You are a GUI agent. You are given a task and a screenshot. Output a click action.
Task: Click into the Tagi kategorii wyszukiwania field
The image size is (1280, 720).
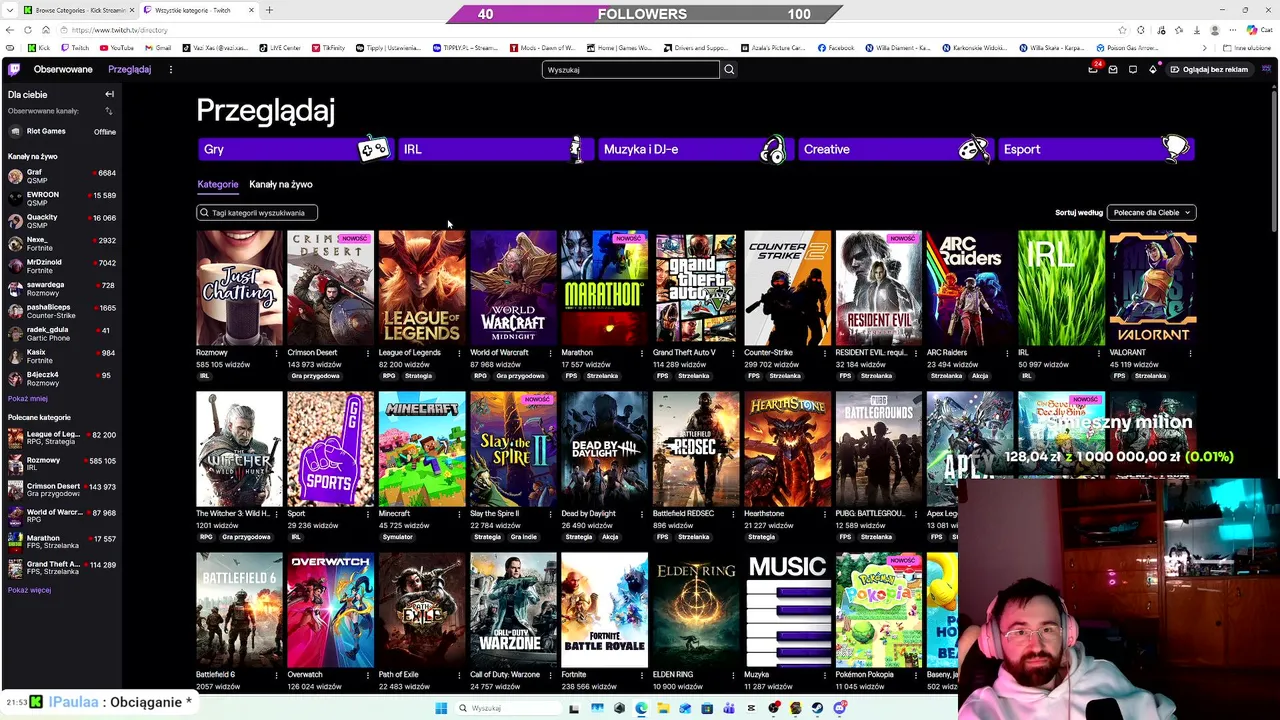257,212
